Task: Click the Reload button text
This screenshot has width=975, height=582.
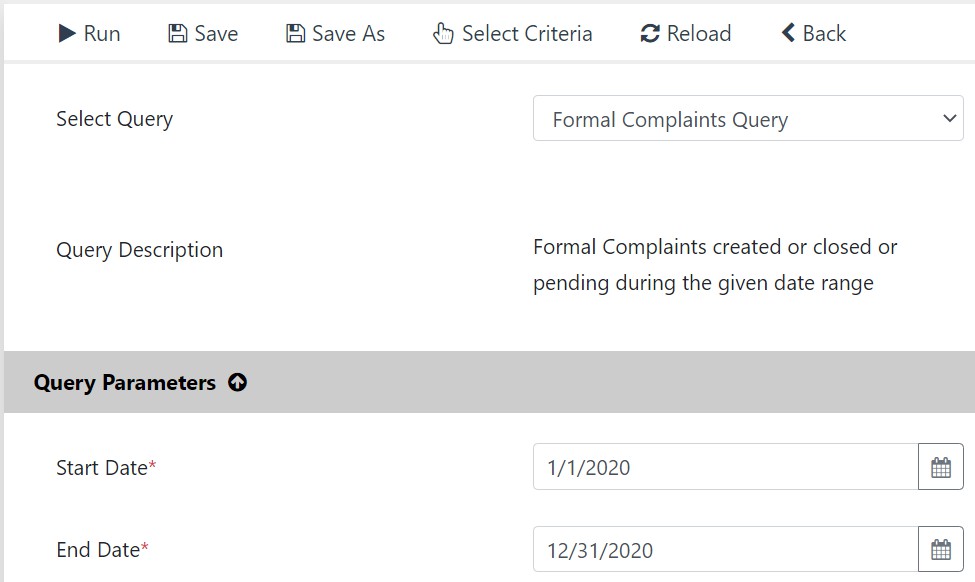Action: tap(699, 33)
